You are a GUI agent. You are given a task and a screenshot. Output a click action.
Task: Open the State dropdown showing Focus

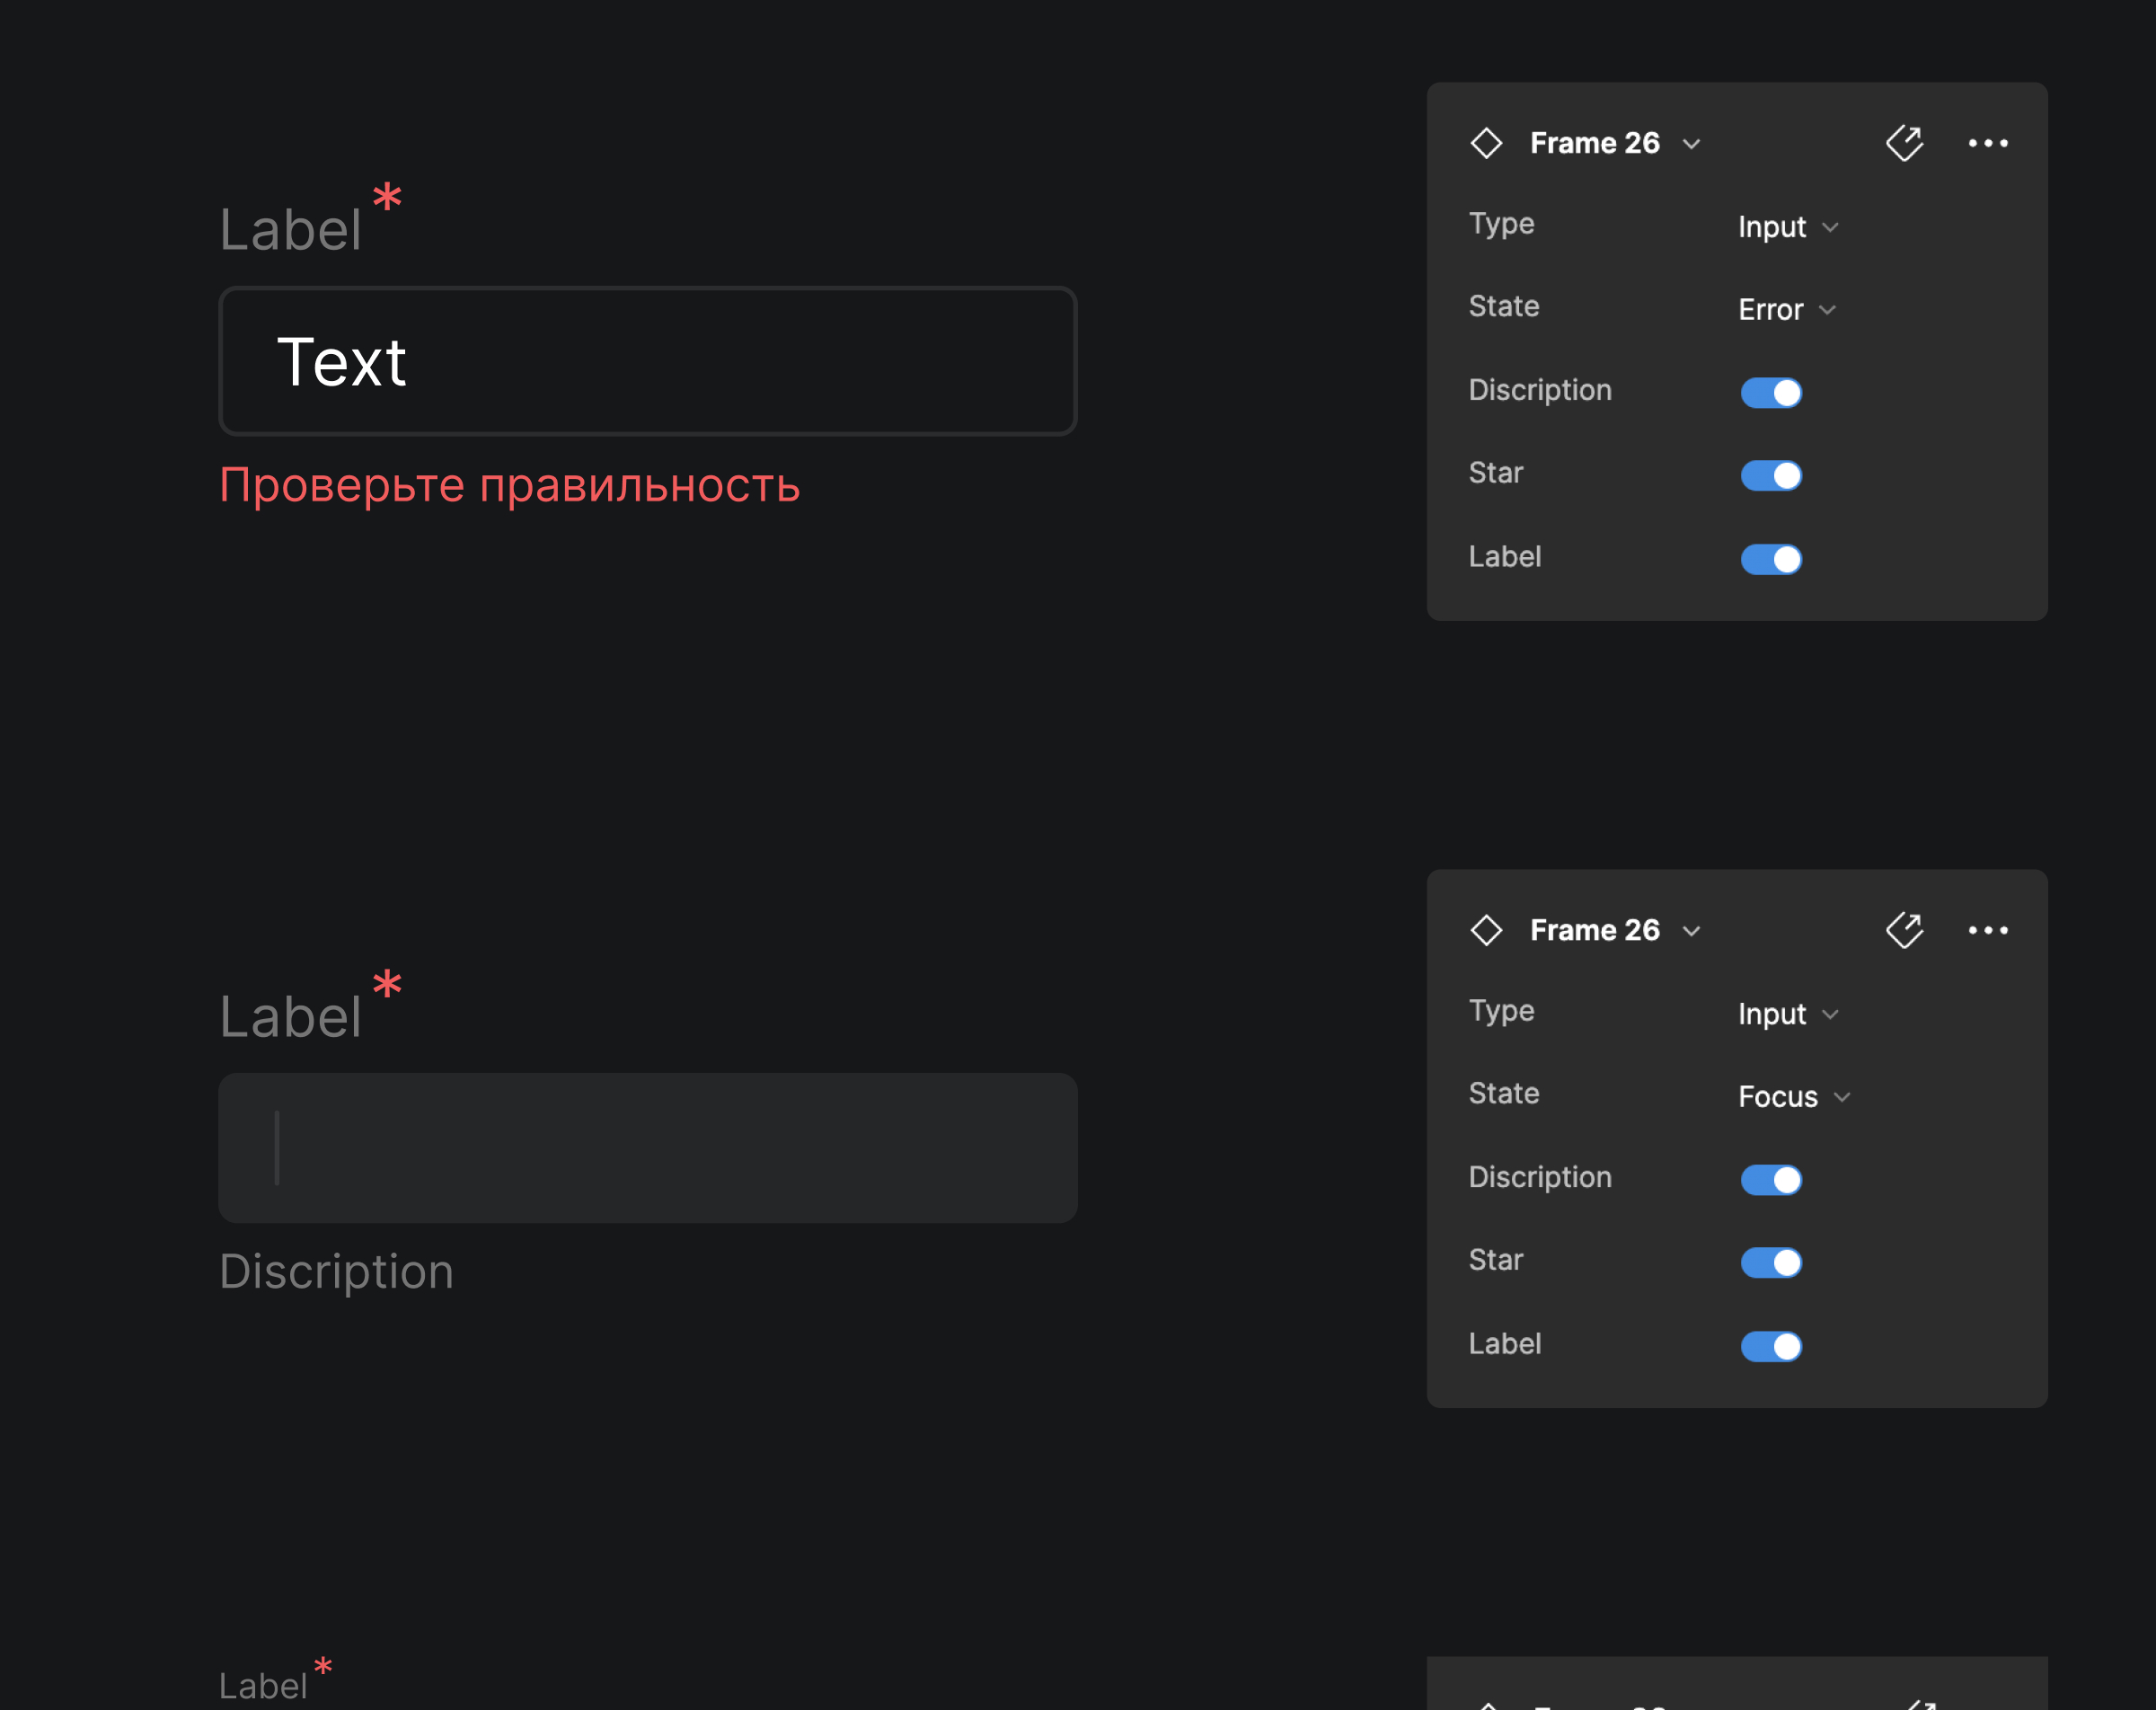(x=1793, y=1097)
